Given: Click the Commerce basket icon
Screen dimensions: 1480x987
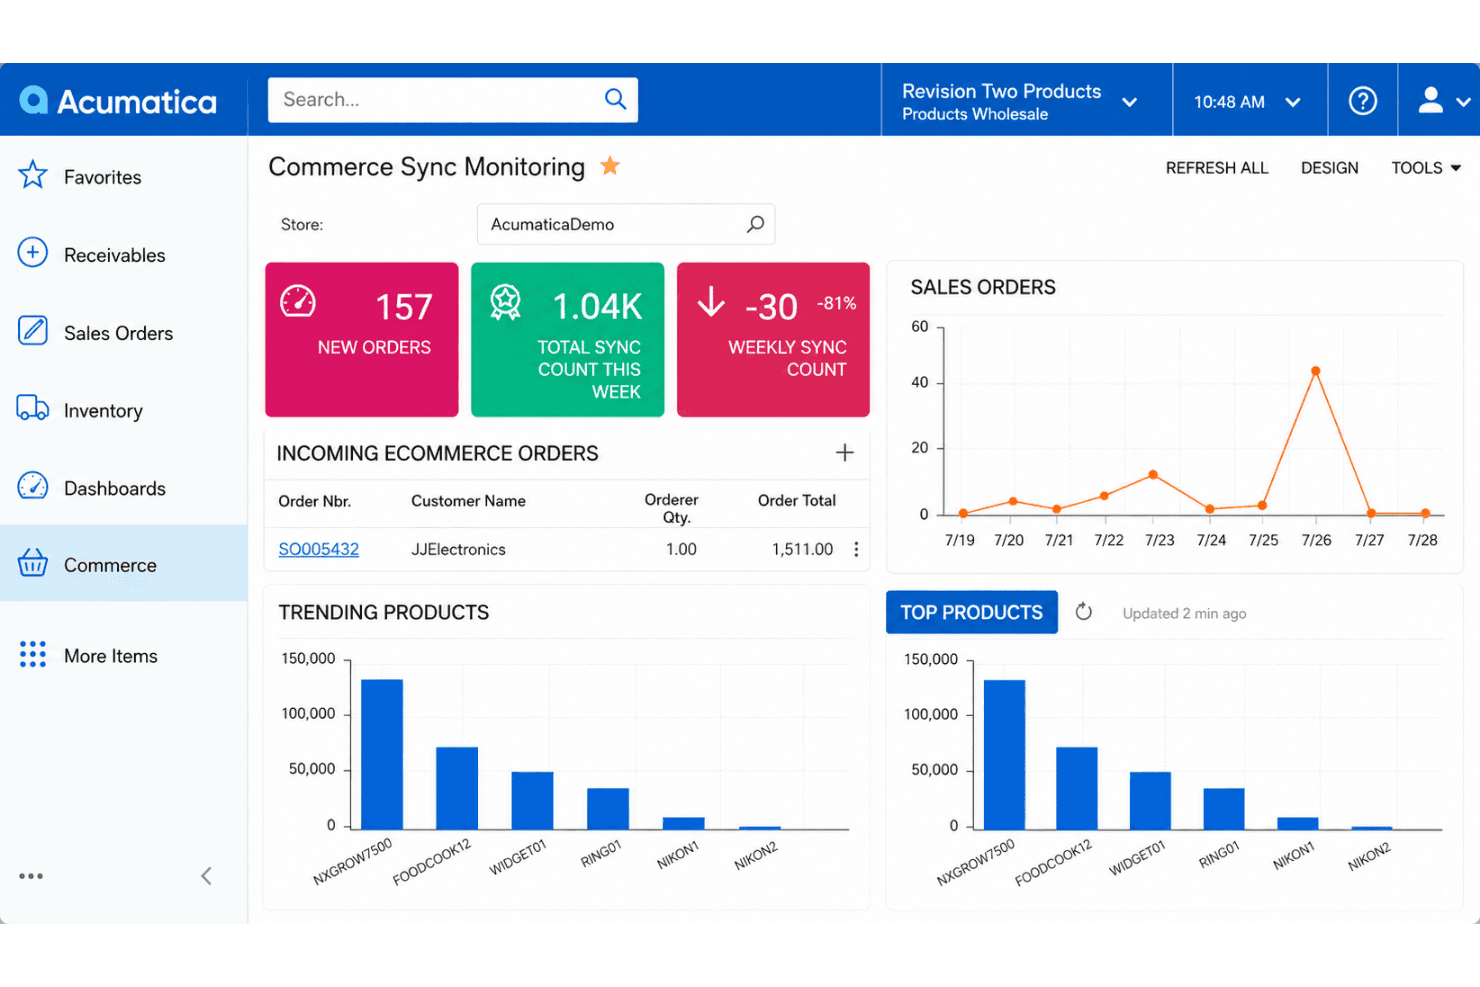Looking at the screenshot, I should pyautogui.click(x=33, y=563).
